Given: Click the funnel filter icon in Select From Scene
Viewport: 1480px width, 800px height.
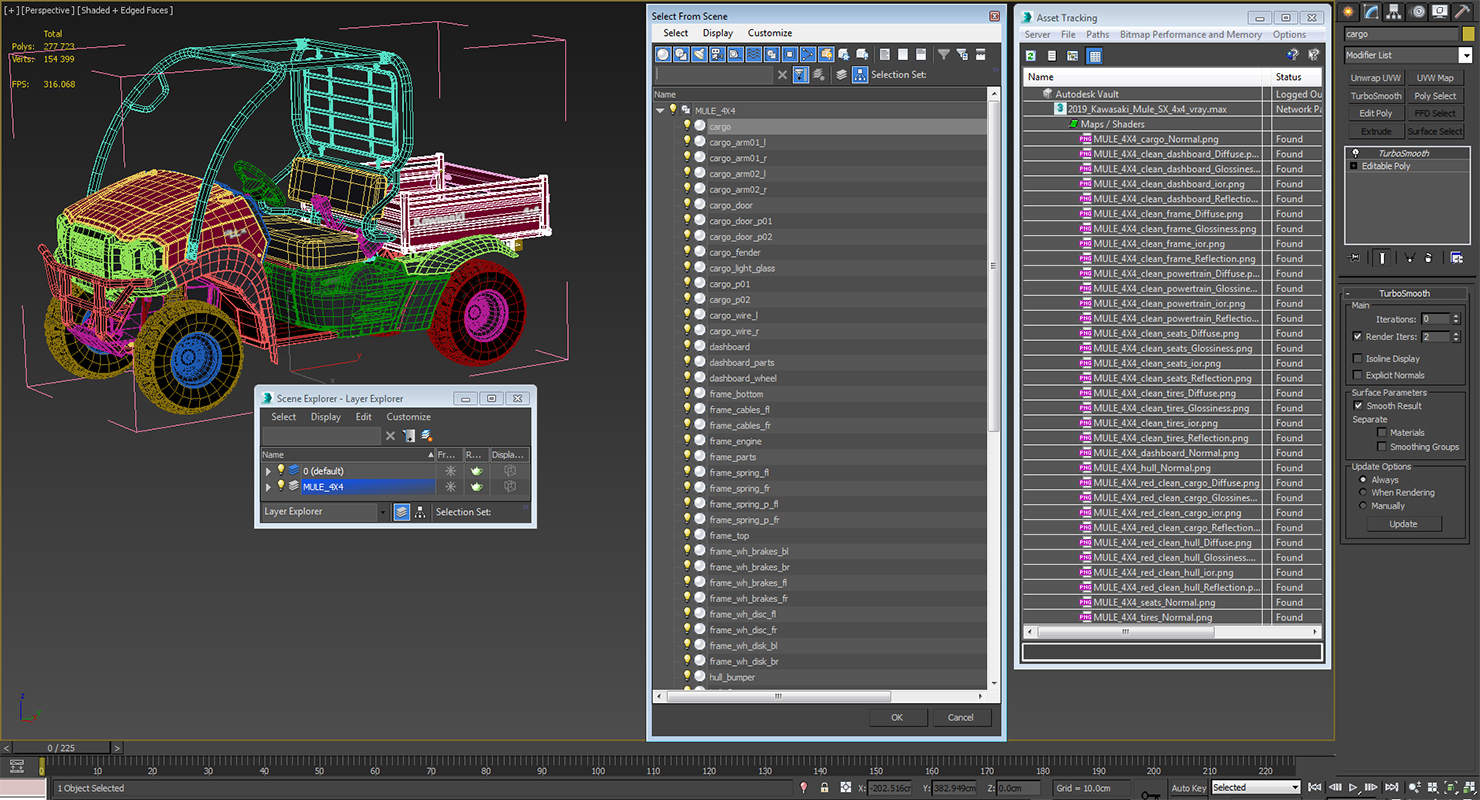Looking at the screenshot, I should click(943, 54).
